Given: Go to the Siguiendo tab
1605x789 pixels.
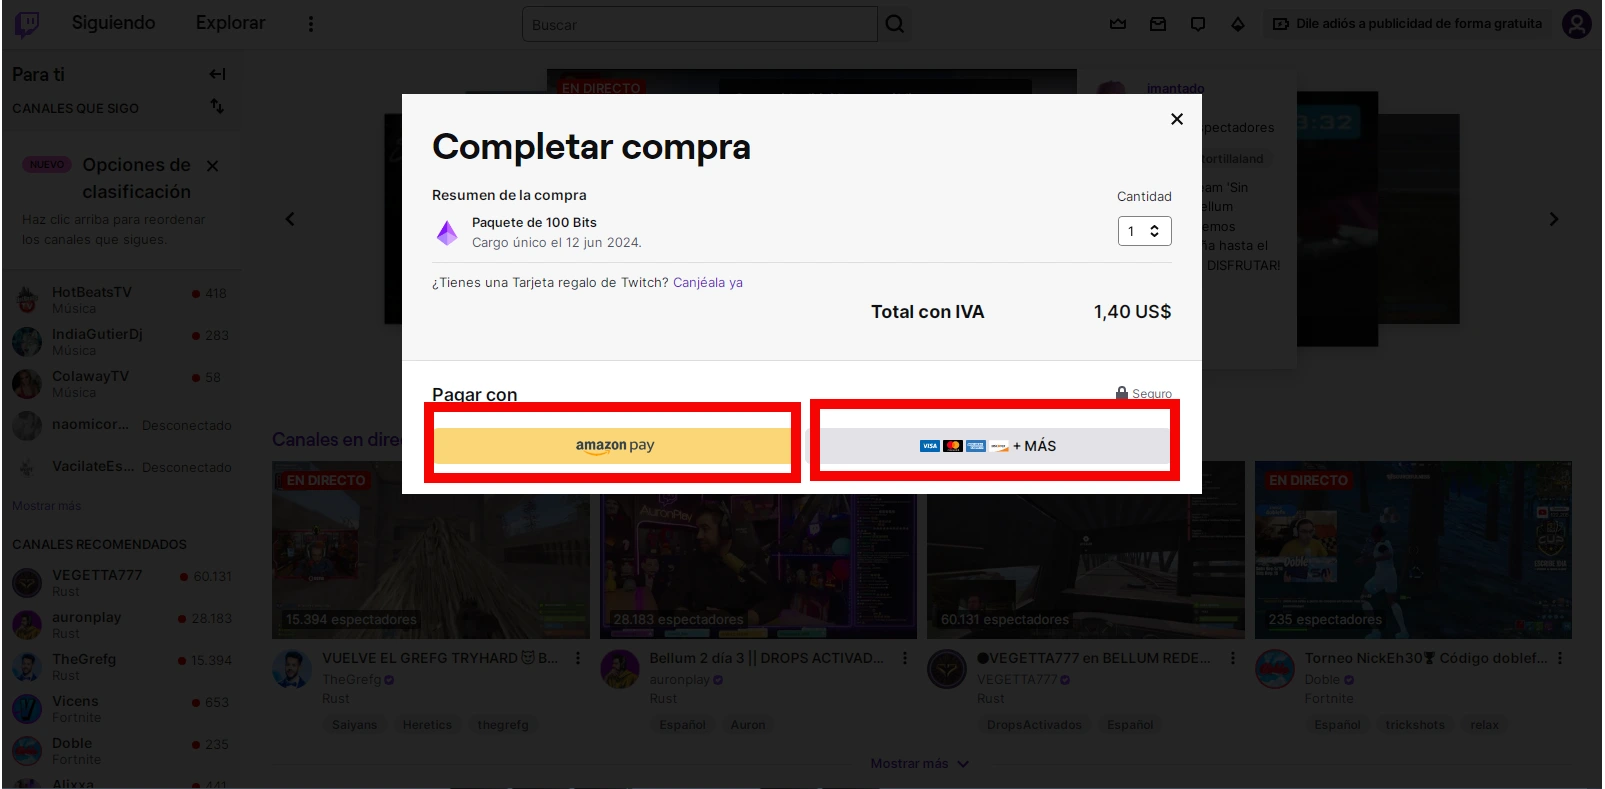Looking at the screenshot, I should tap(113, 23).
